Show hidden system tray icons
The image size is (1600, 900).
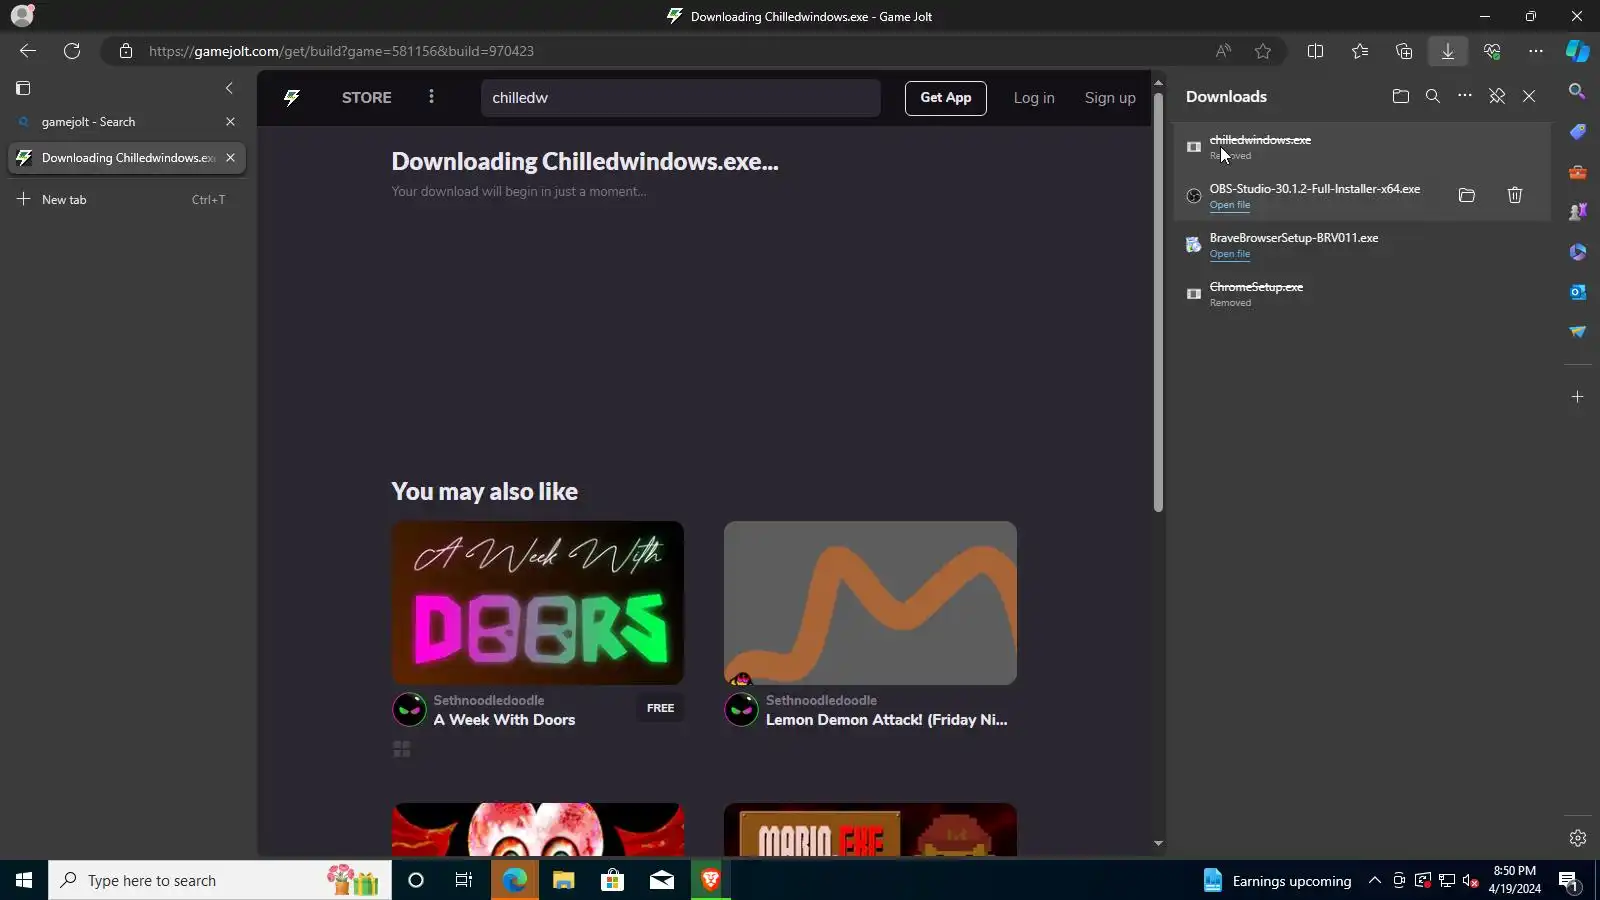[1375, 880]
